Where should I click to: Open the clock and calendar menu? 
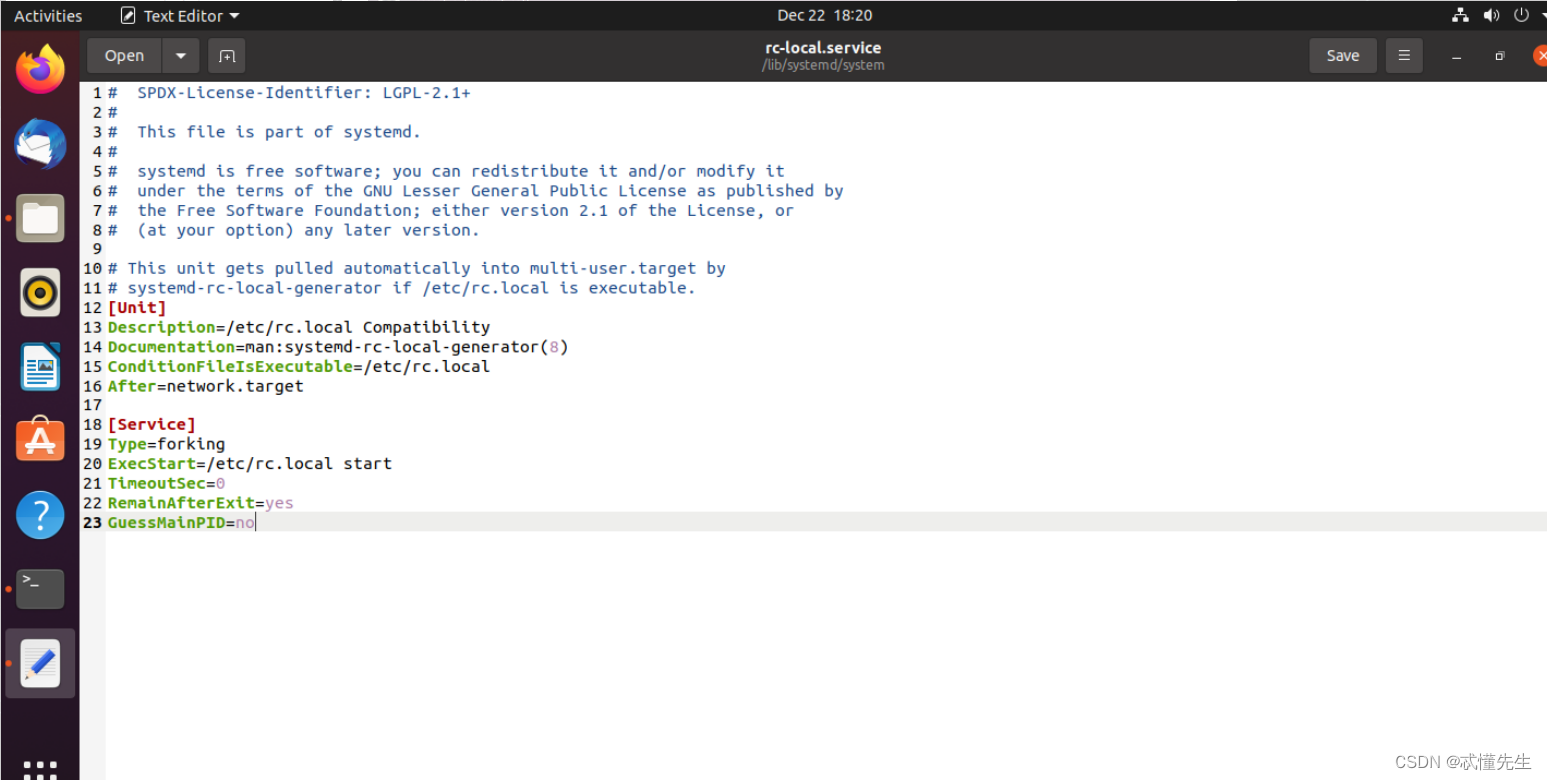point(824,15)
